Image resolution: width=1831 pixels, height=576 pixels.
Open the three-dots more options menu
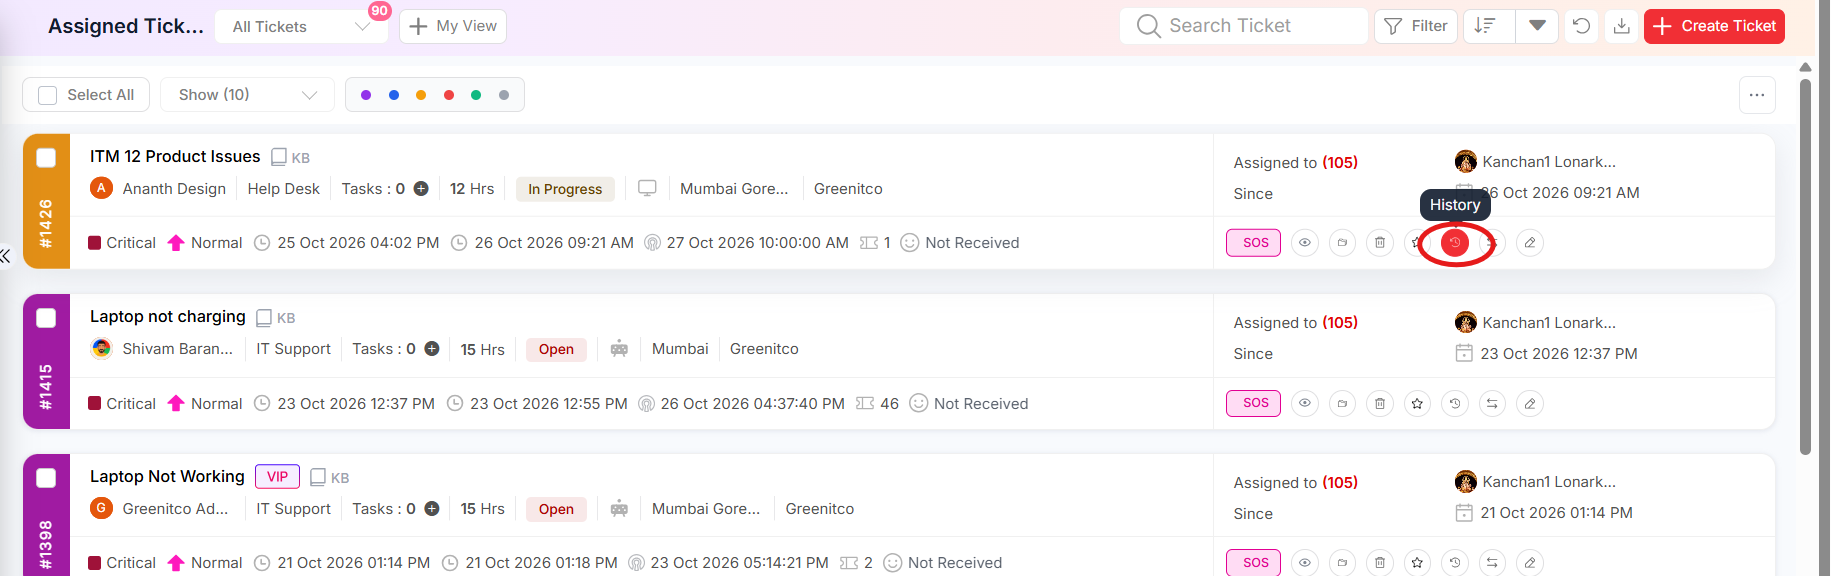[1757, 95]
